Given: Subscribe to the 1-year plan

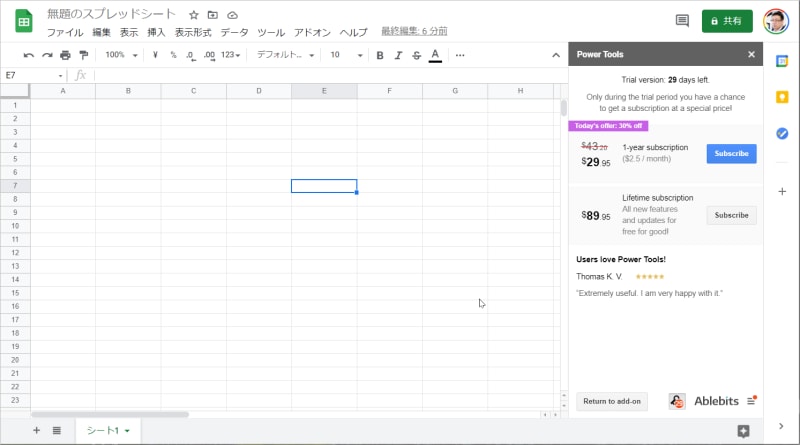Looking at the screenshot, I should [731, 154].
